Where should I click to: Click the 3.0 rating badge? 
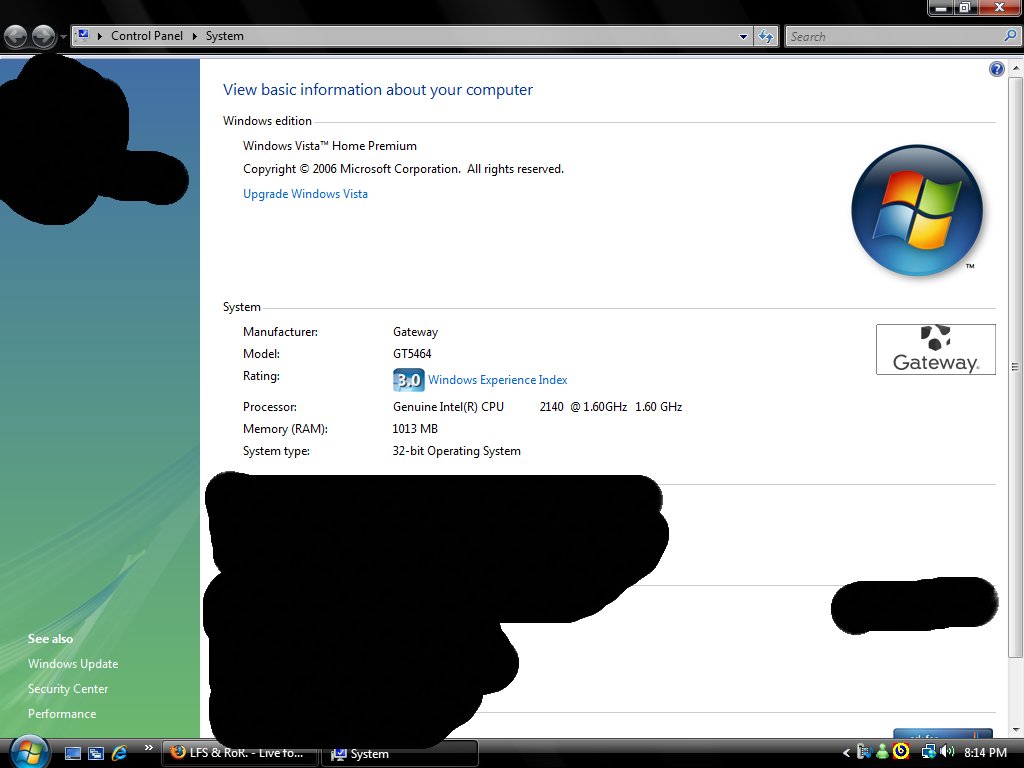409,380
